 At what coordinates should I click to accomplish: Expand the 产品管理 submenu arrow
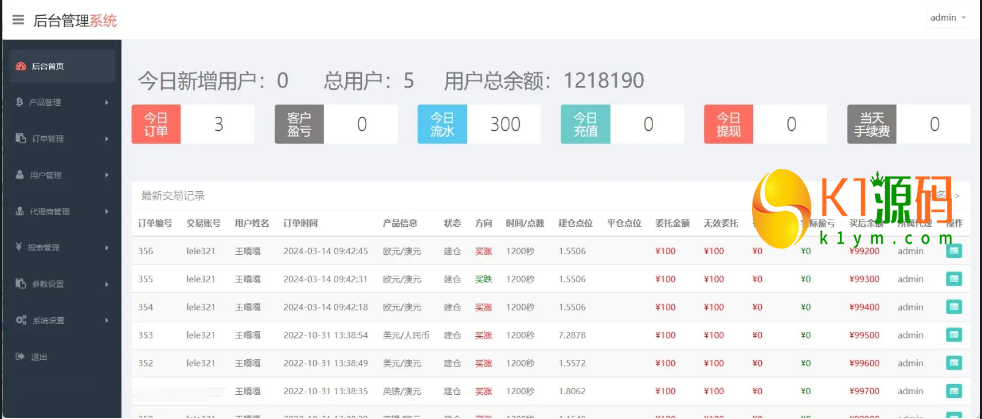(107, 102)
